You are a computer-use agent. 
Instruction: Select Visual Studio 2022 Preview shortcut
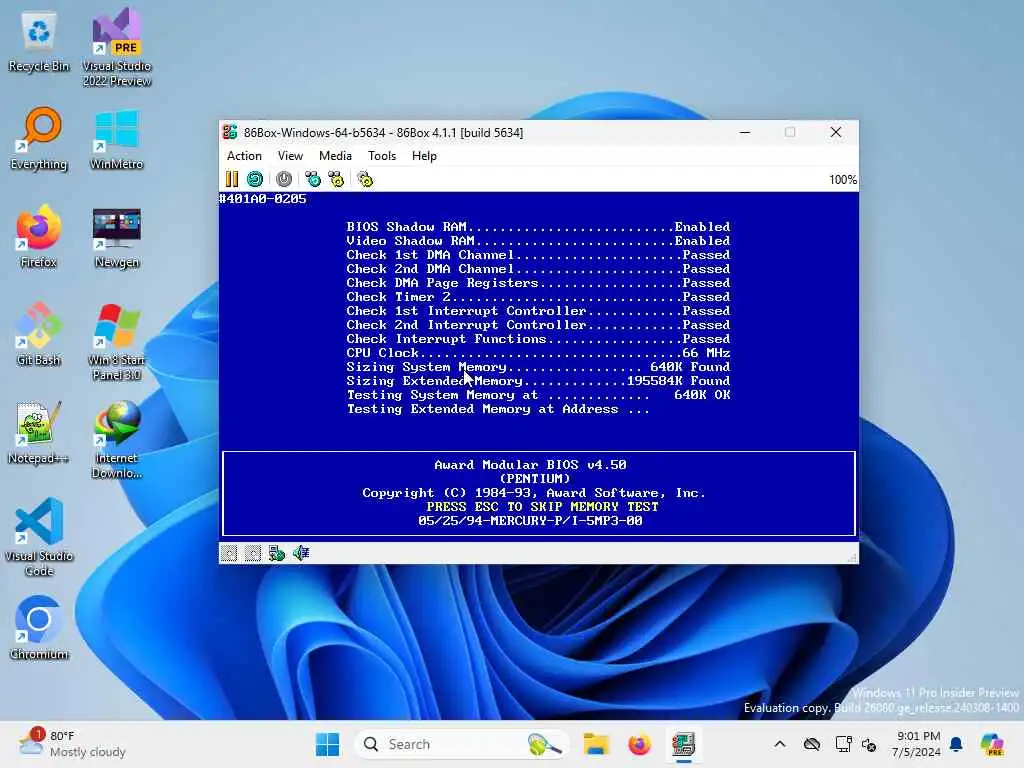(117, 47)
